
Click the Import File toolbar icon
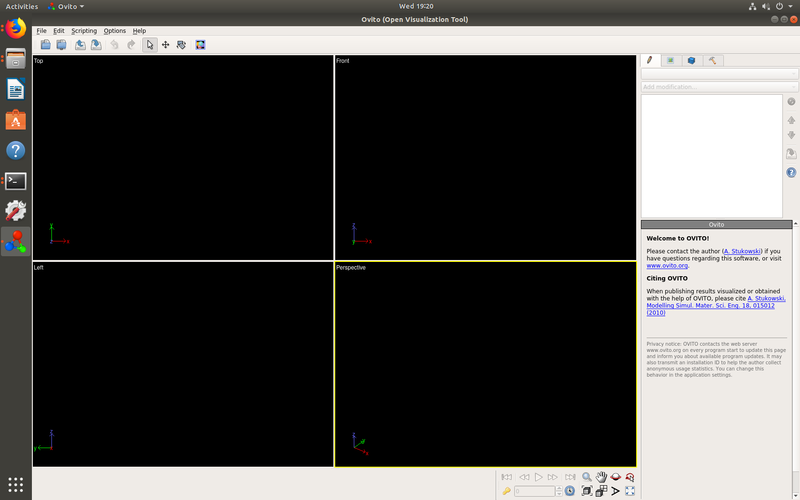(x=45, y=45)
